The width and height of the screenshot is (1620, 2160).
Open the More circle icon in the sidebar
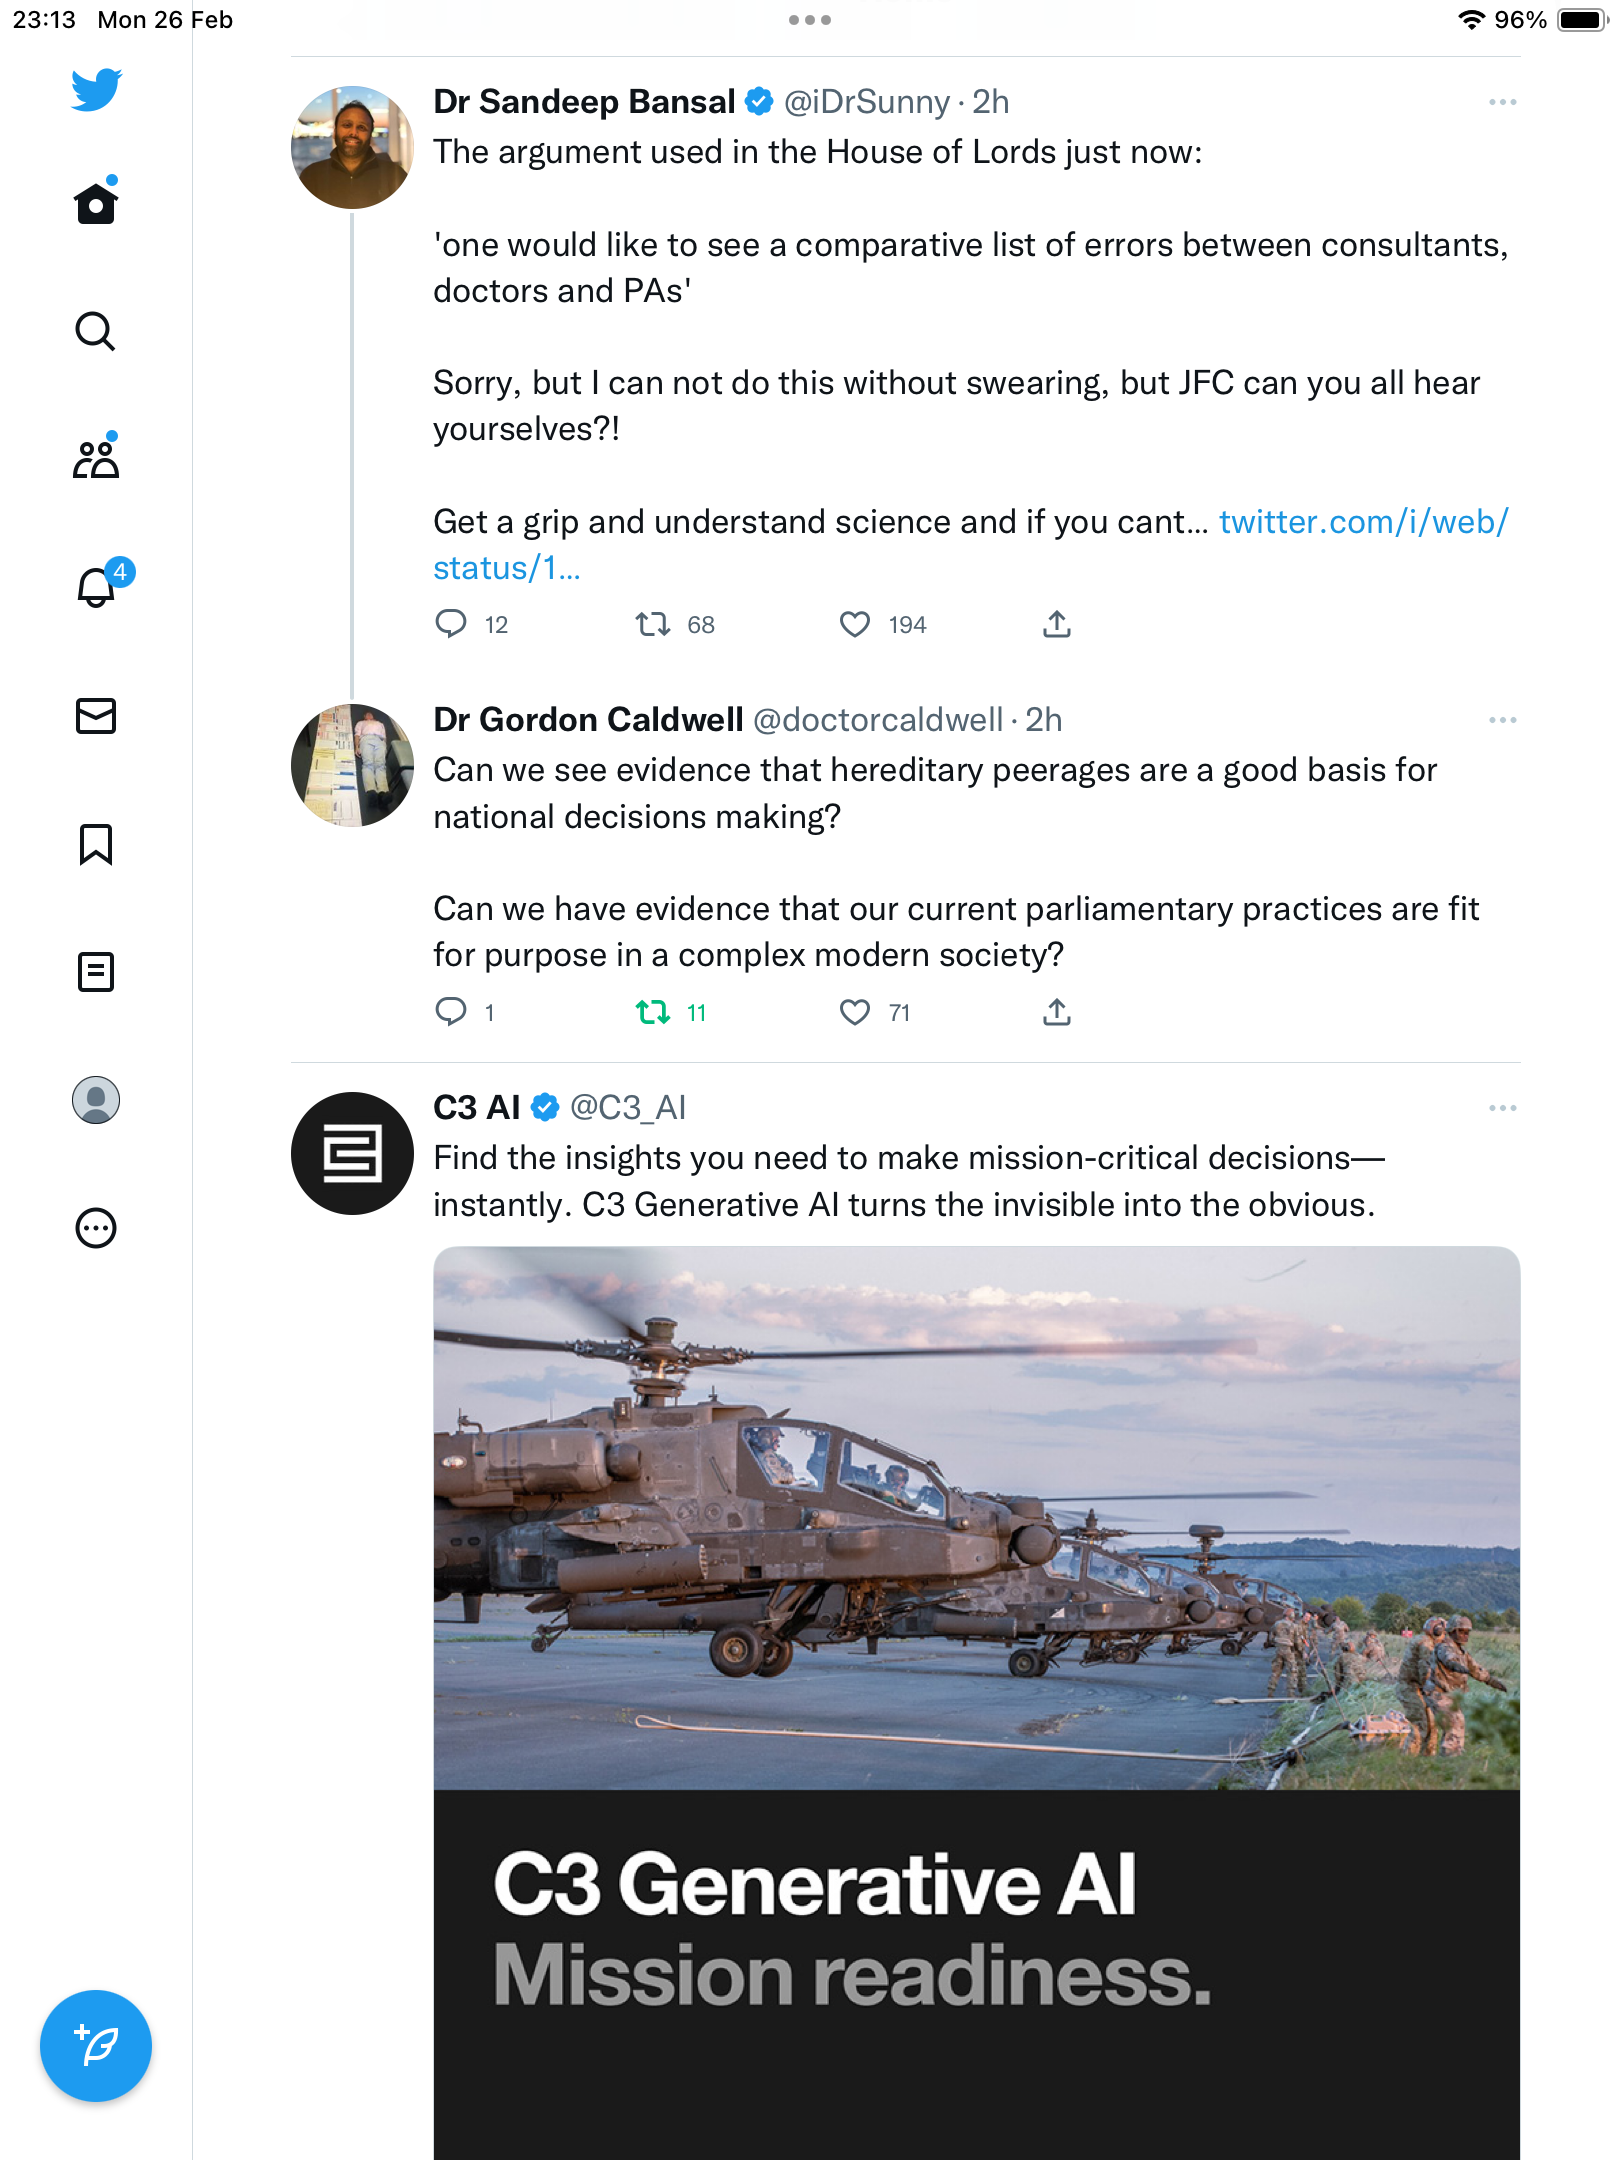(96, 1228)
